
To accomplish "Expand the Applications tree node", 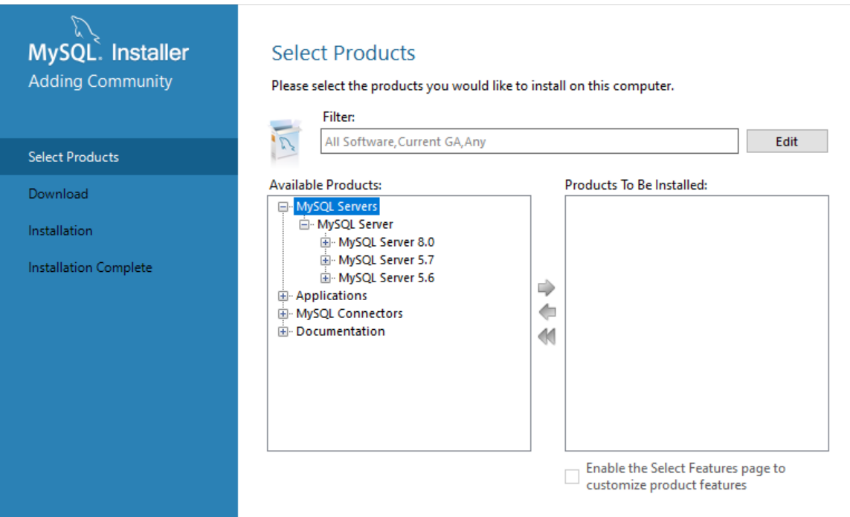I will tap(282, 296).
